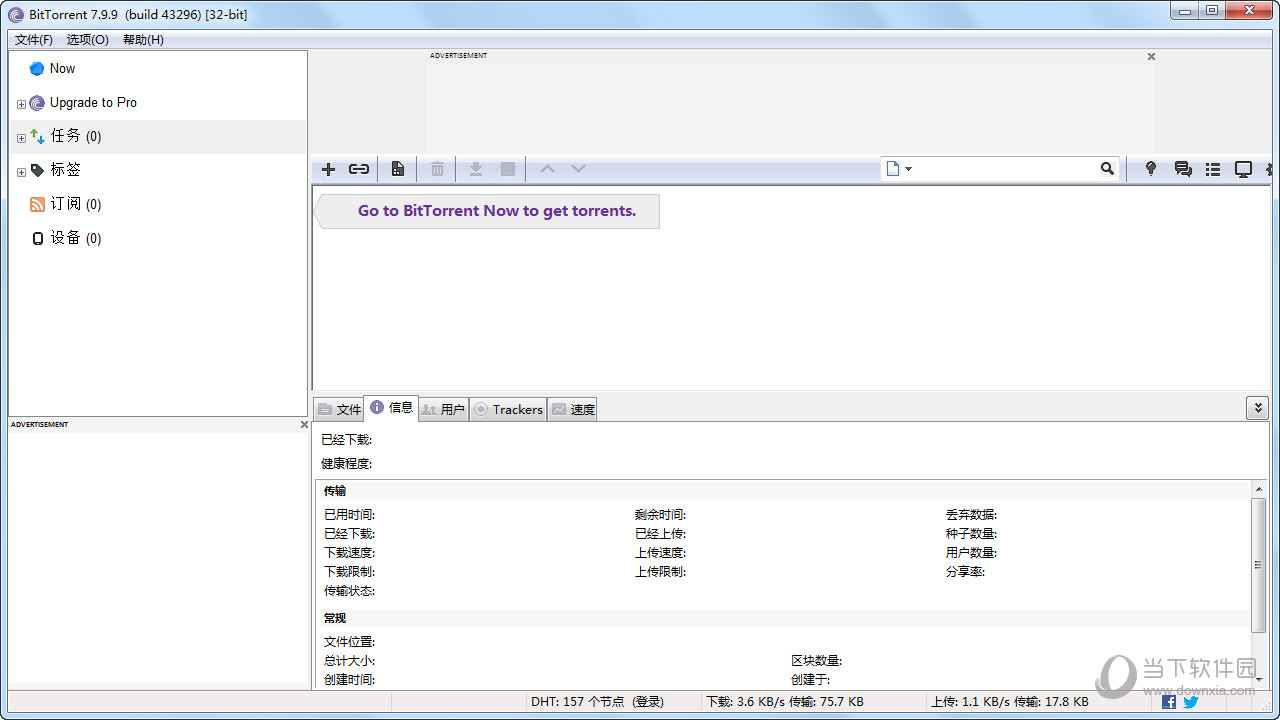1280x720 pixels.
Task: Click the Start download arrow icon
Action: pos(476,169)
